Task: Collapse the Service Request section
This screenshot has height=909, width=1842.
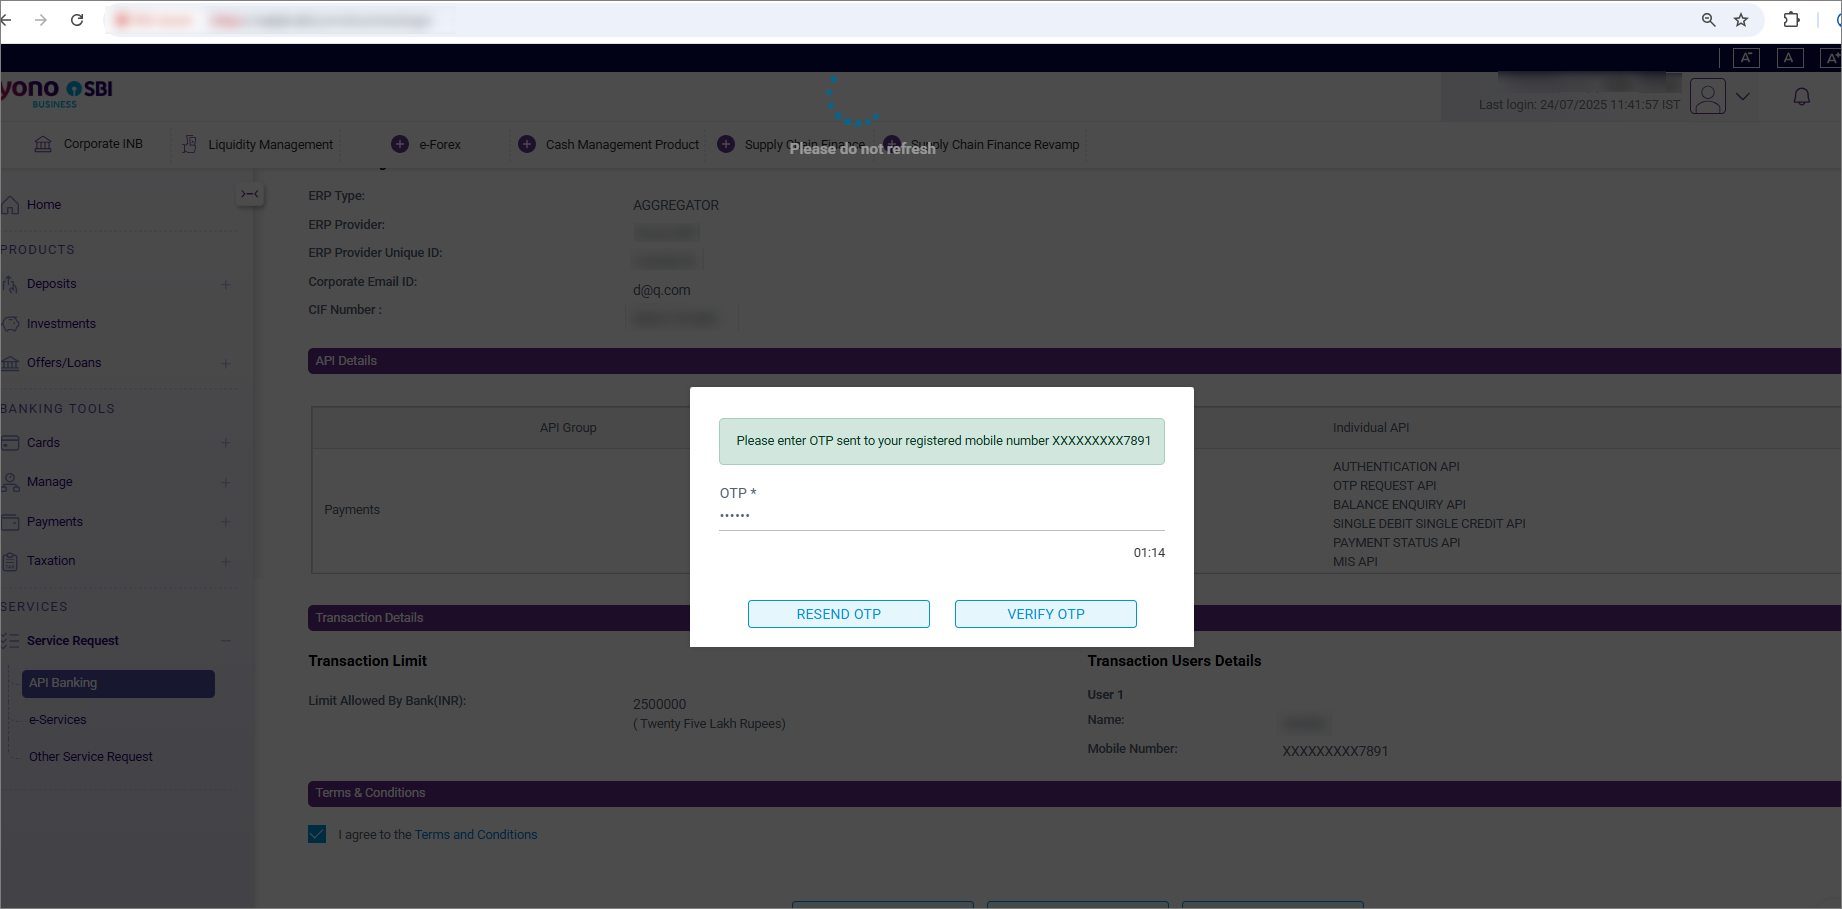Action: point(226,641)
